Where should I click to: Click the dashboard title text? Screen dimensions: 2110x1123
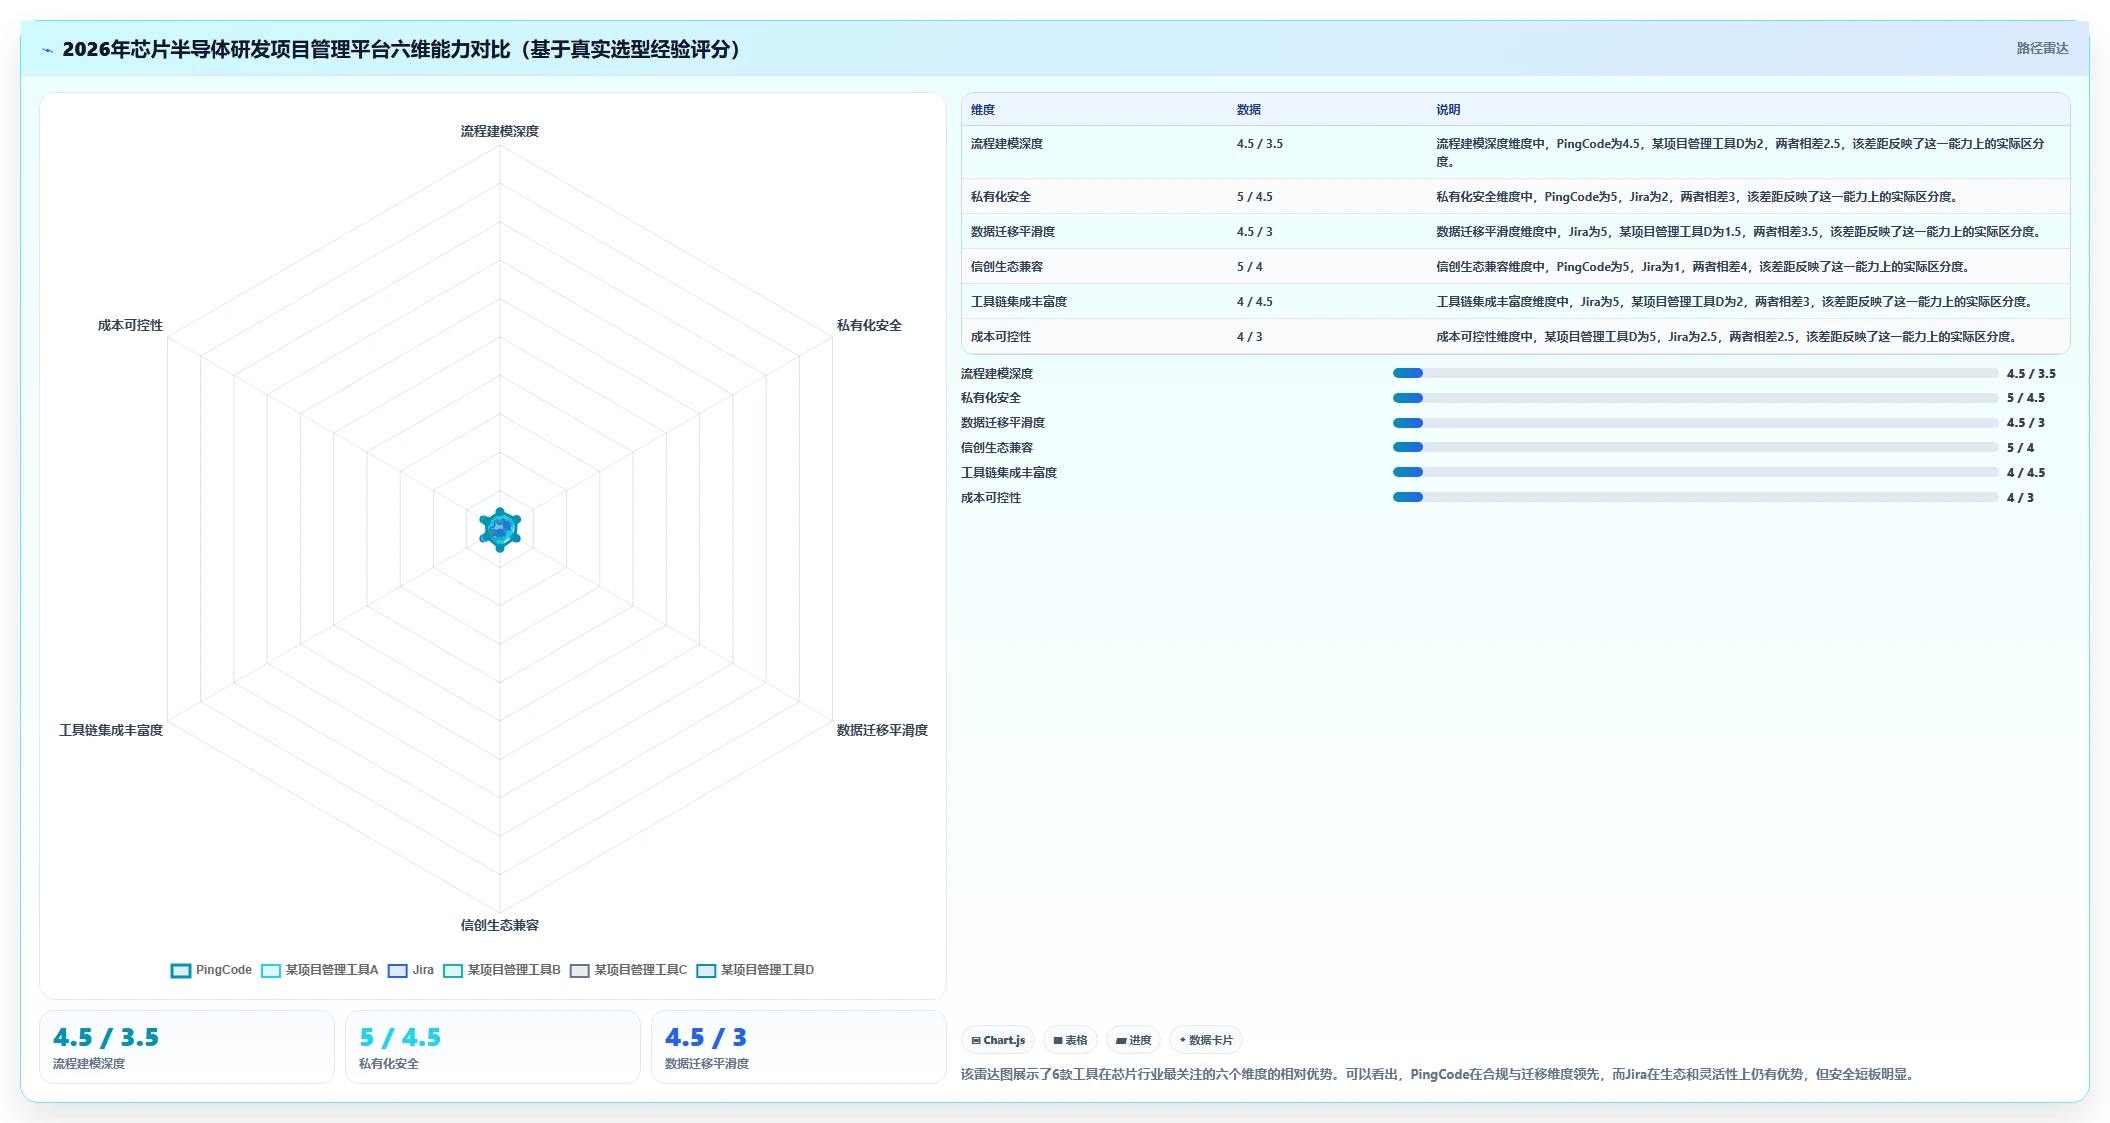[x=405, y=49]
